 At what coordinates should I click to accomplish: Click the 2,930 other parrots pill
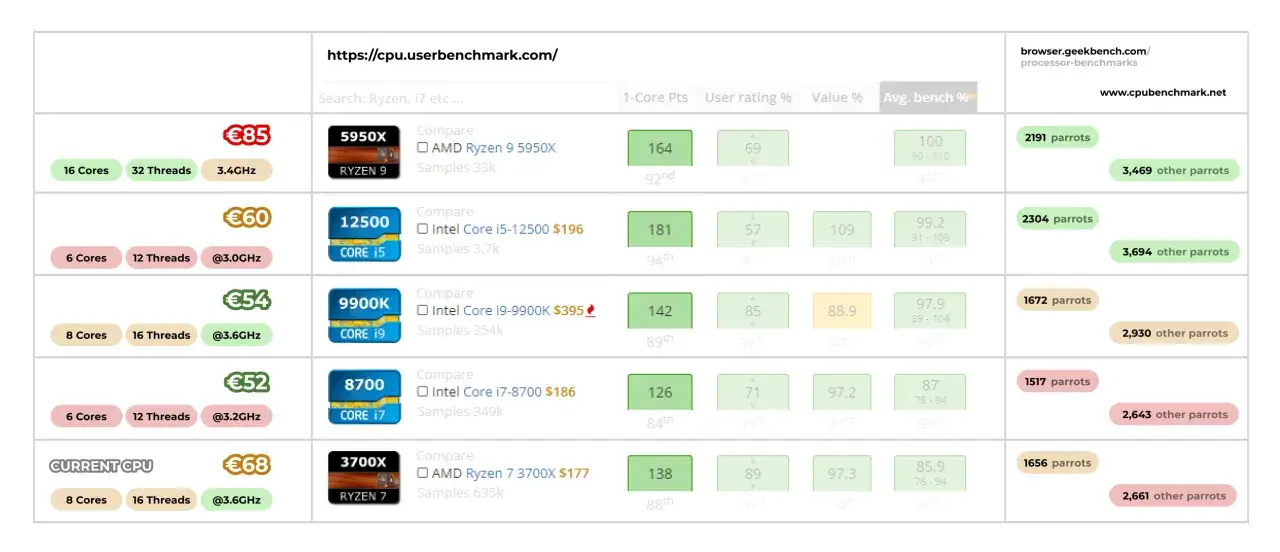click(x=1174, y=333)
